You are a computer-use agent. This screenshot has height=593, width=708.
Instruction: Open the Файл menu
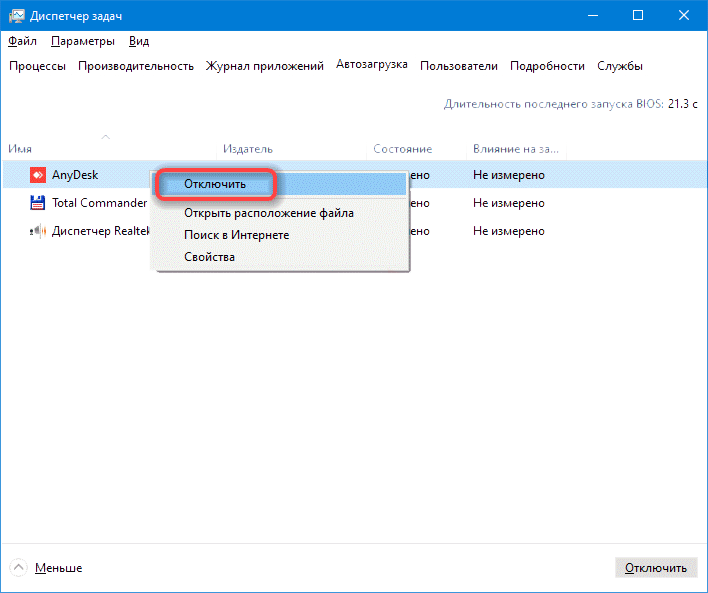(22, 41)
